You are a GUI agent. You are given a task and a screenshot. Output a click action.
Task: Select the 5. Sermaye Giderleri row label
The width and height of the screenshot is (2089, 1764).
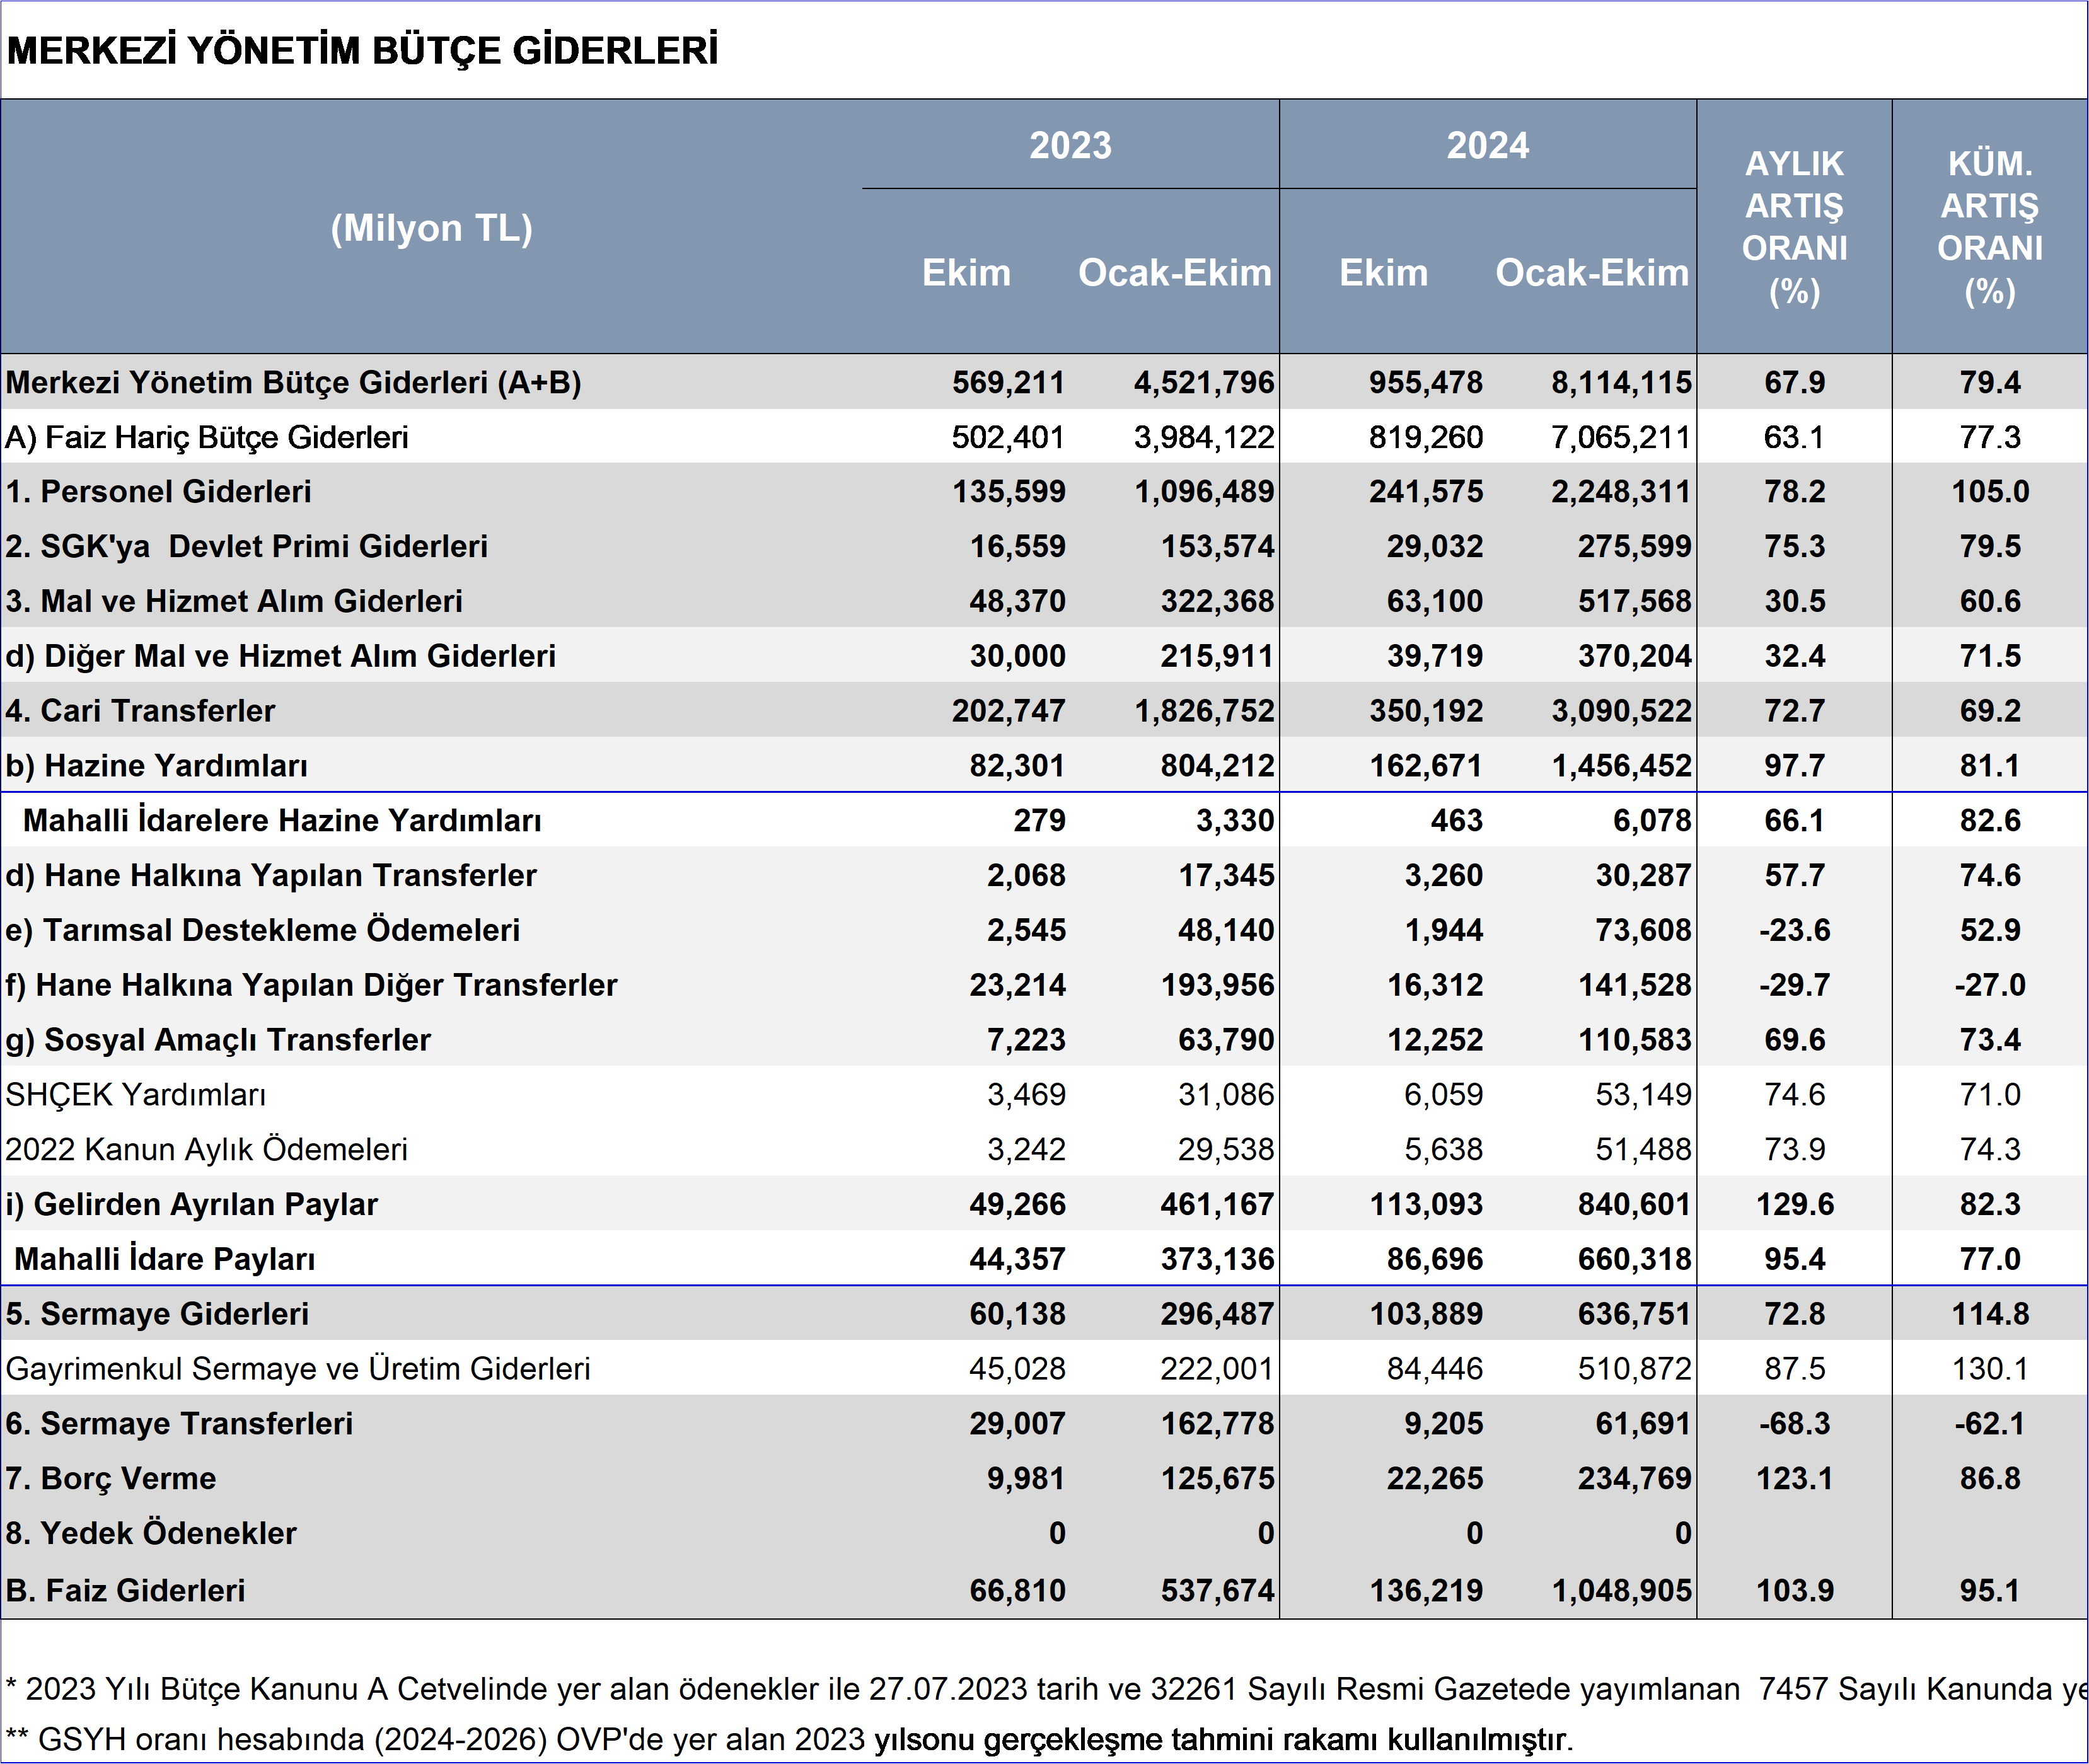(157, 1313)
